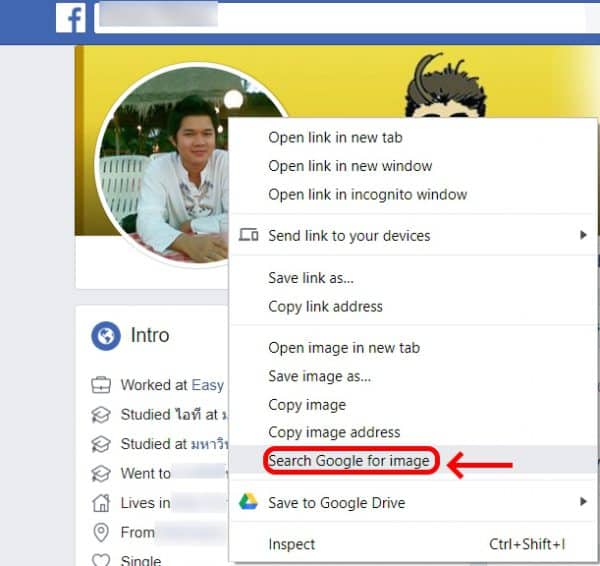
Task: Click the Google Drive icon in menu
Action: (x=248, y=502)
